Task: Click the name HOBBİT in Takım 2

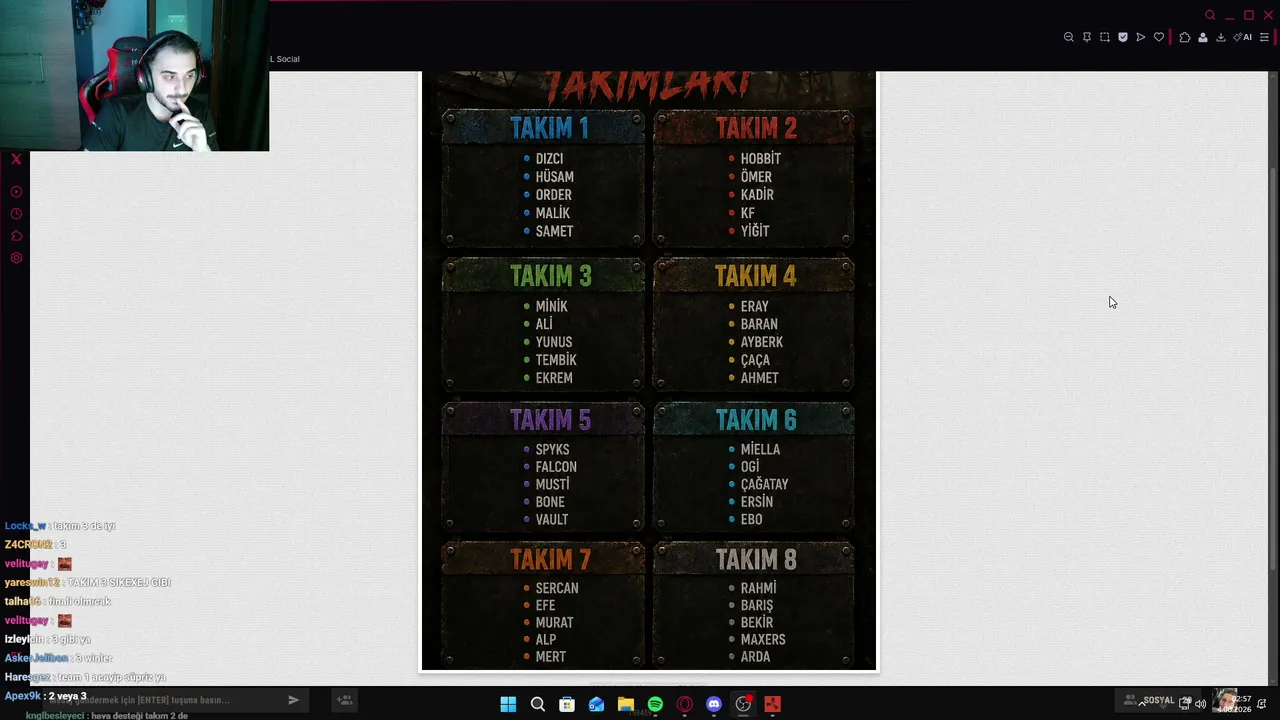Action: click(x=761, y=159)
